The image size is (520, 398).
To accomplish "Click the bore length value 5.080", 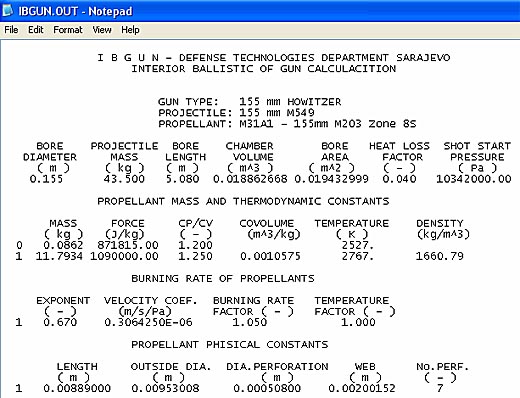I will tap(182, 179).
